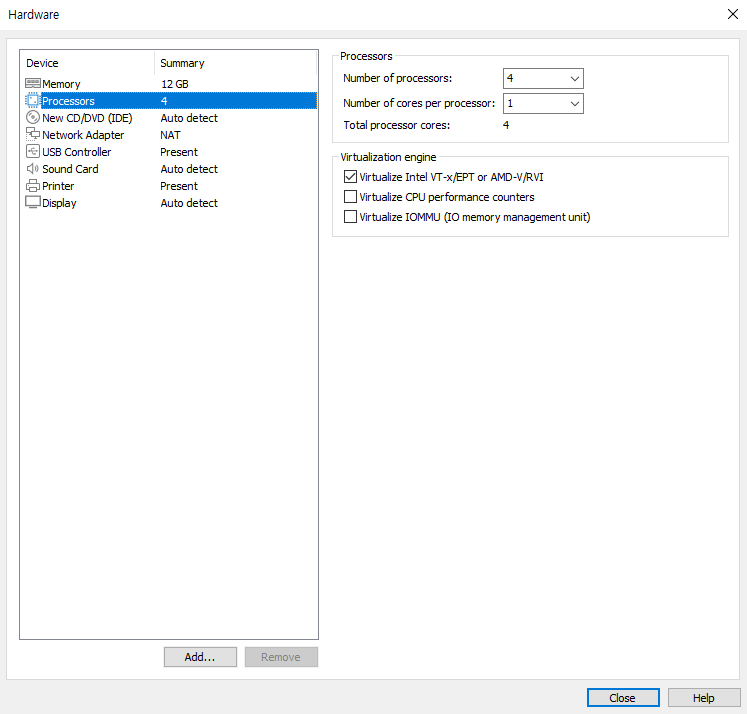The width and height of the screenshot is (747, 714).
Task: Click the Processors chip icon
Action: (32, 101)
